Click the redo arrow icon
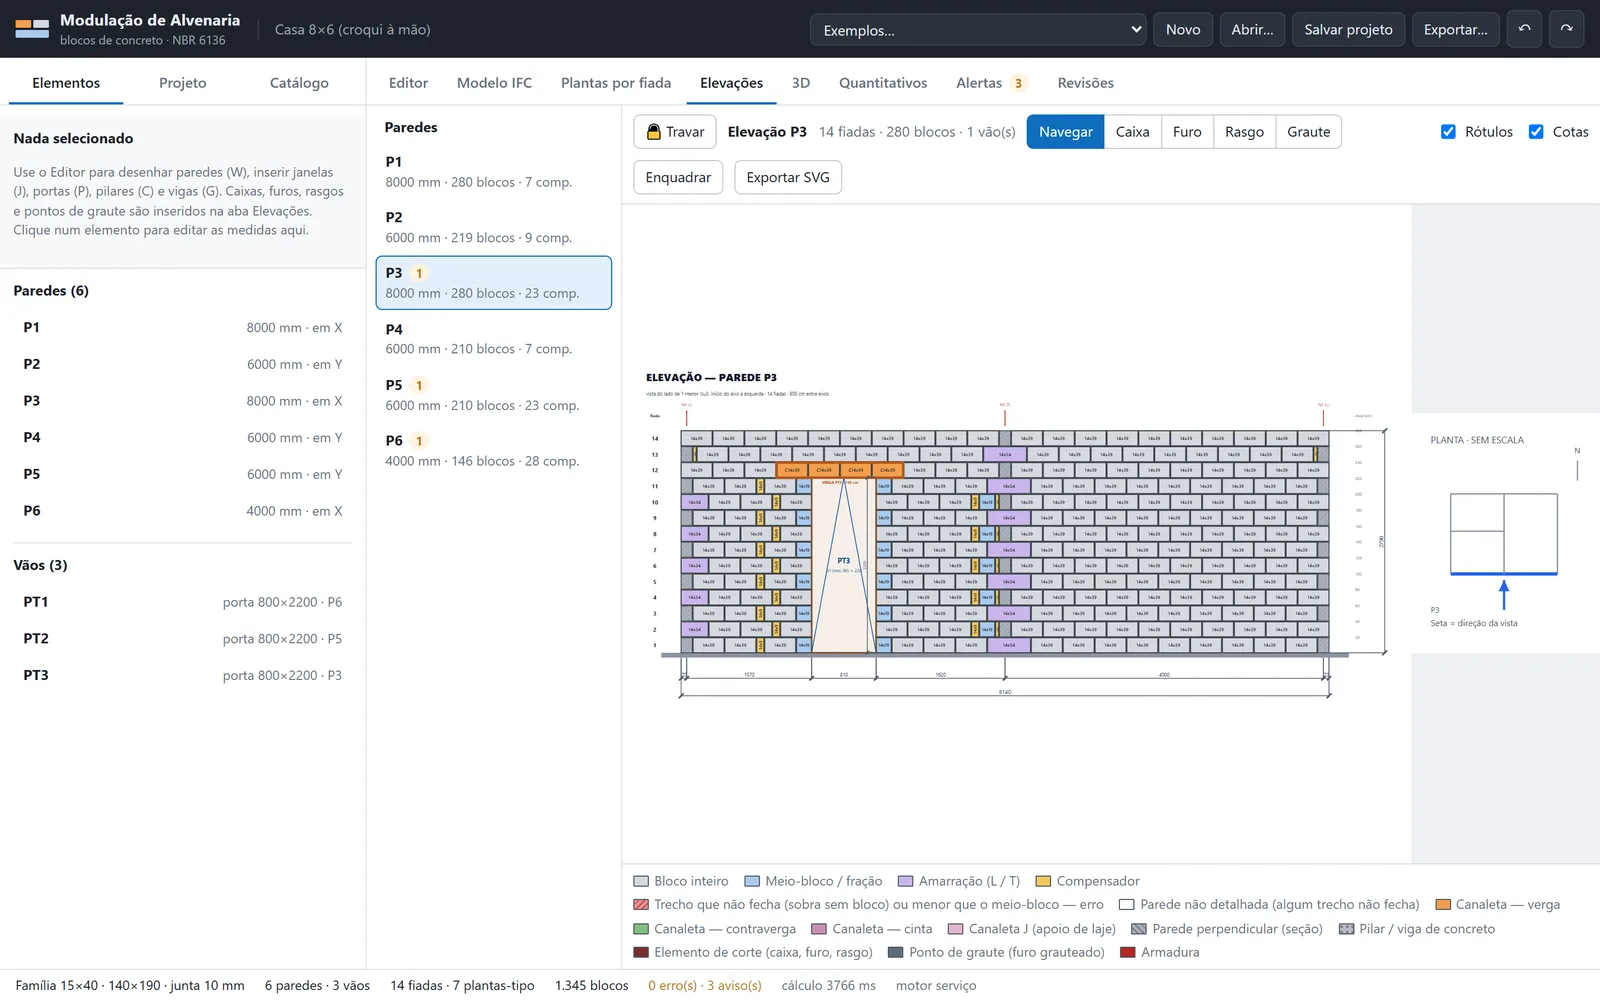Image resolution: width=1600 pixels, height=1000 pixels. tap(1567, 29)
